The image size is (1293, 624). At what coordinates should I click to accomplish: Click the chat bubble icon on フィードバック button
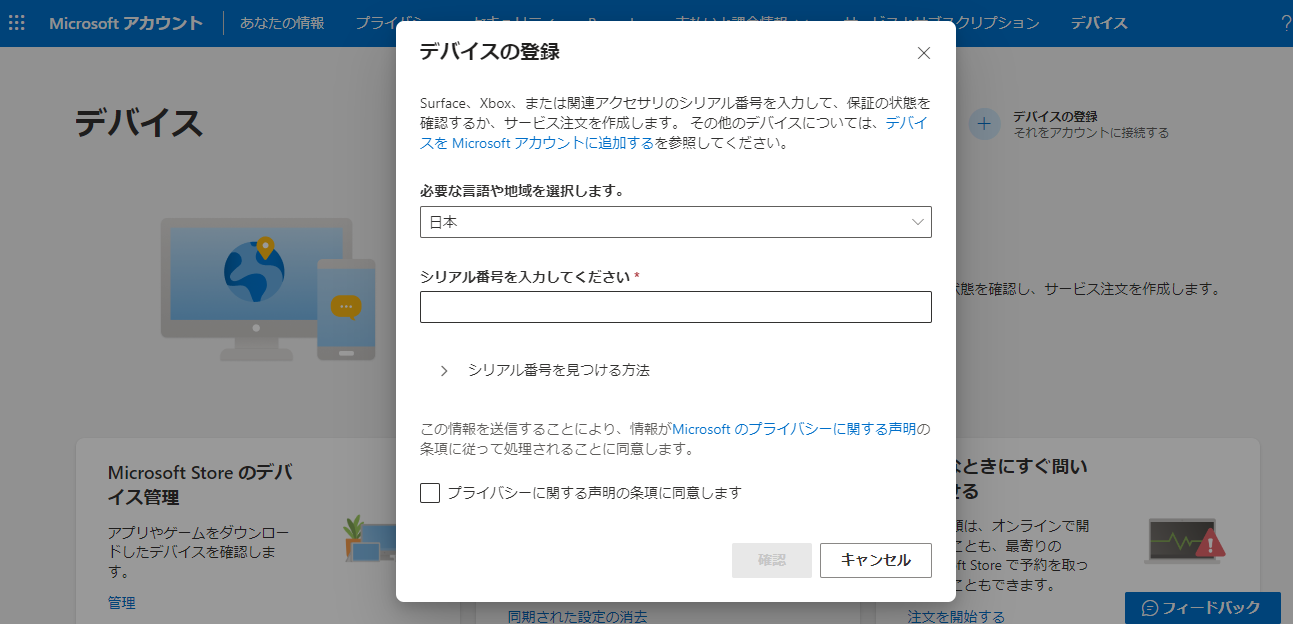[x=1150, y=608]
